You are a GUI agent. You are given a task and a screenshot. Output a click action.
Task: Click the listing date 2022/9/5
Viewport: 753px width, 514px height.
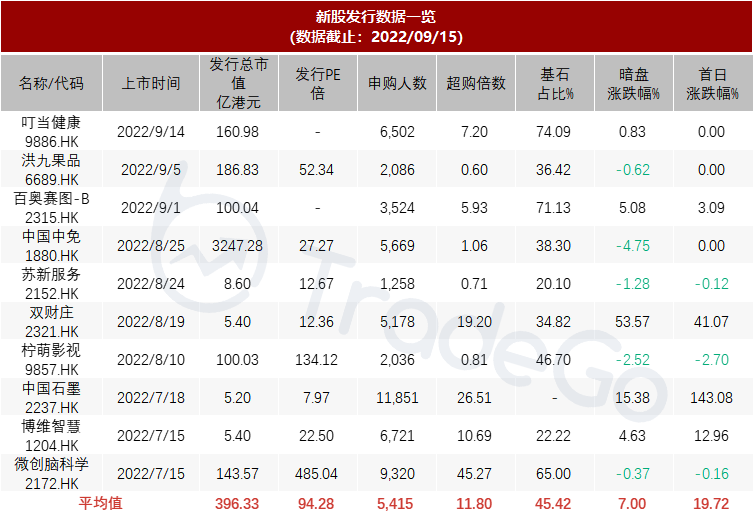[x=151, y=170]
